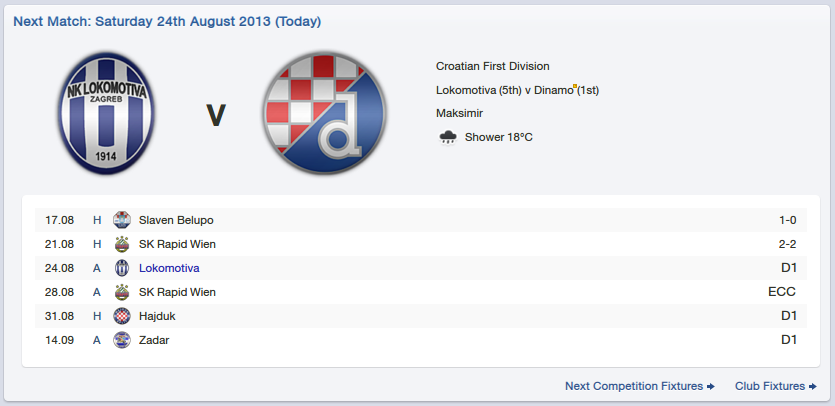835x406 pixels.
Task: Click Lokomotiva (5th) v Dinamo (1st) text
Action: (518, 90)
